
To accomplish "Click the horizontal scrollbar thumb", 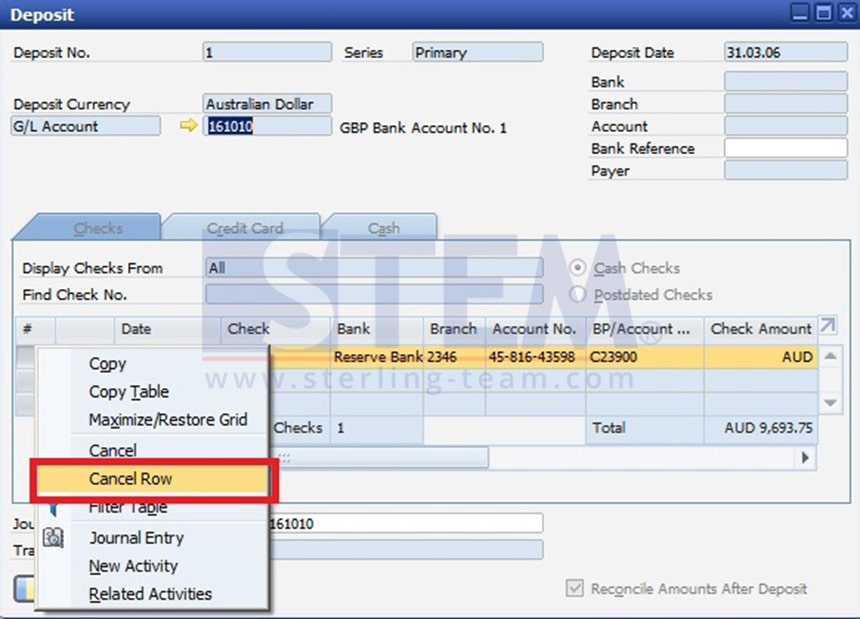I will tap(378, 458).
